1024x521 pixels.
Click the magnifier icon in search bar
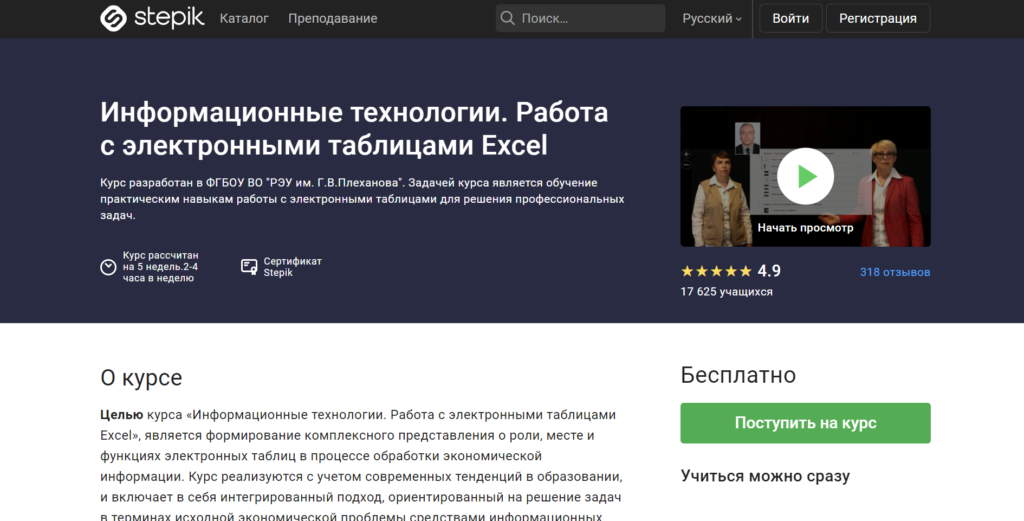tap(507, 18)
